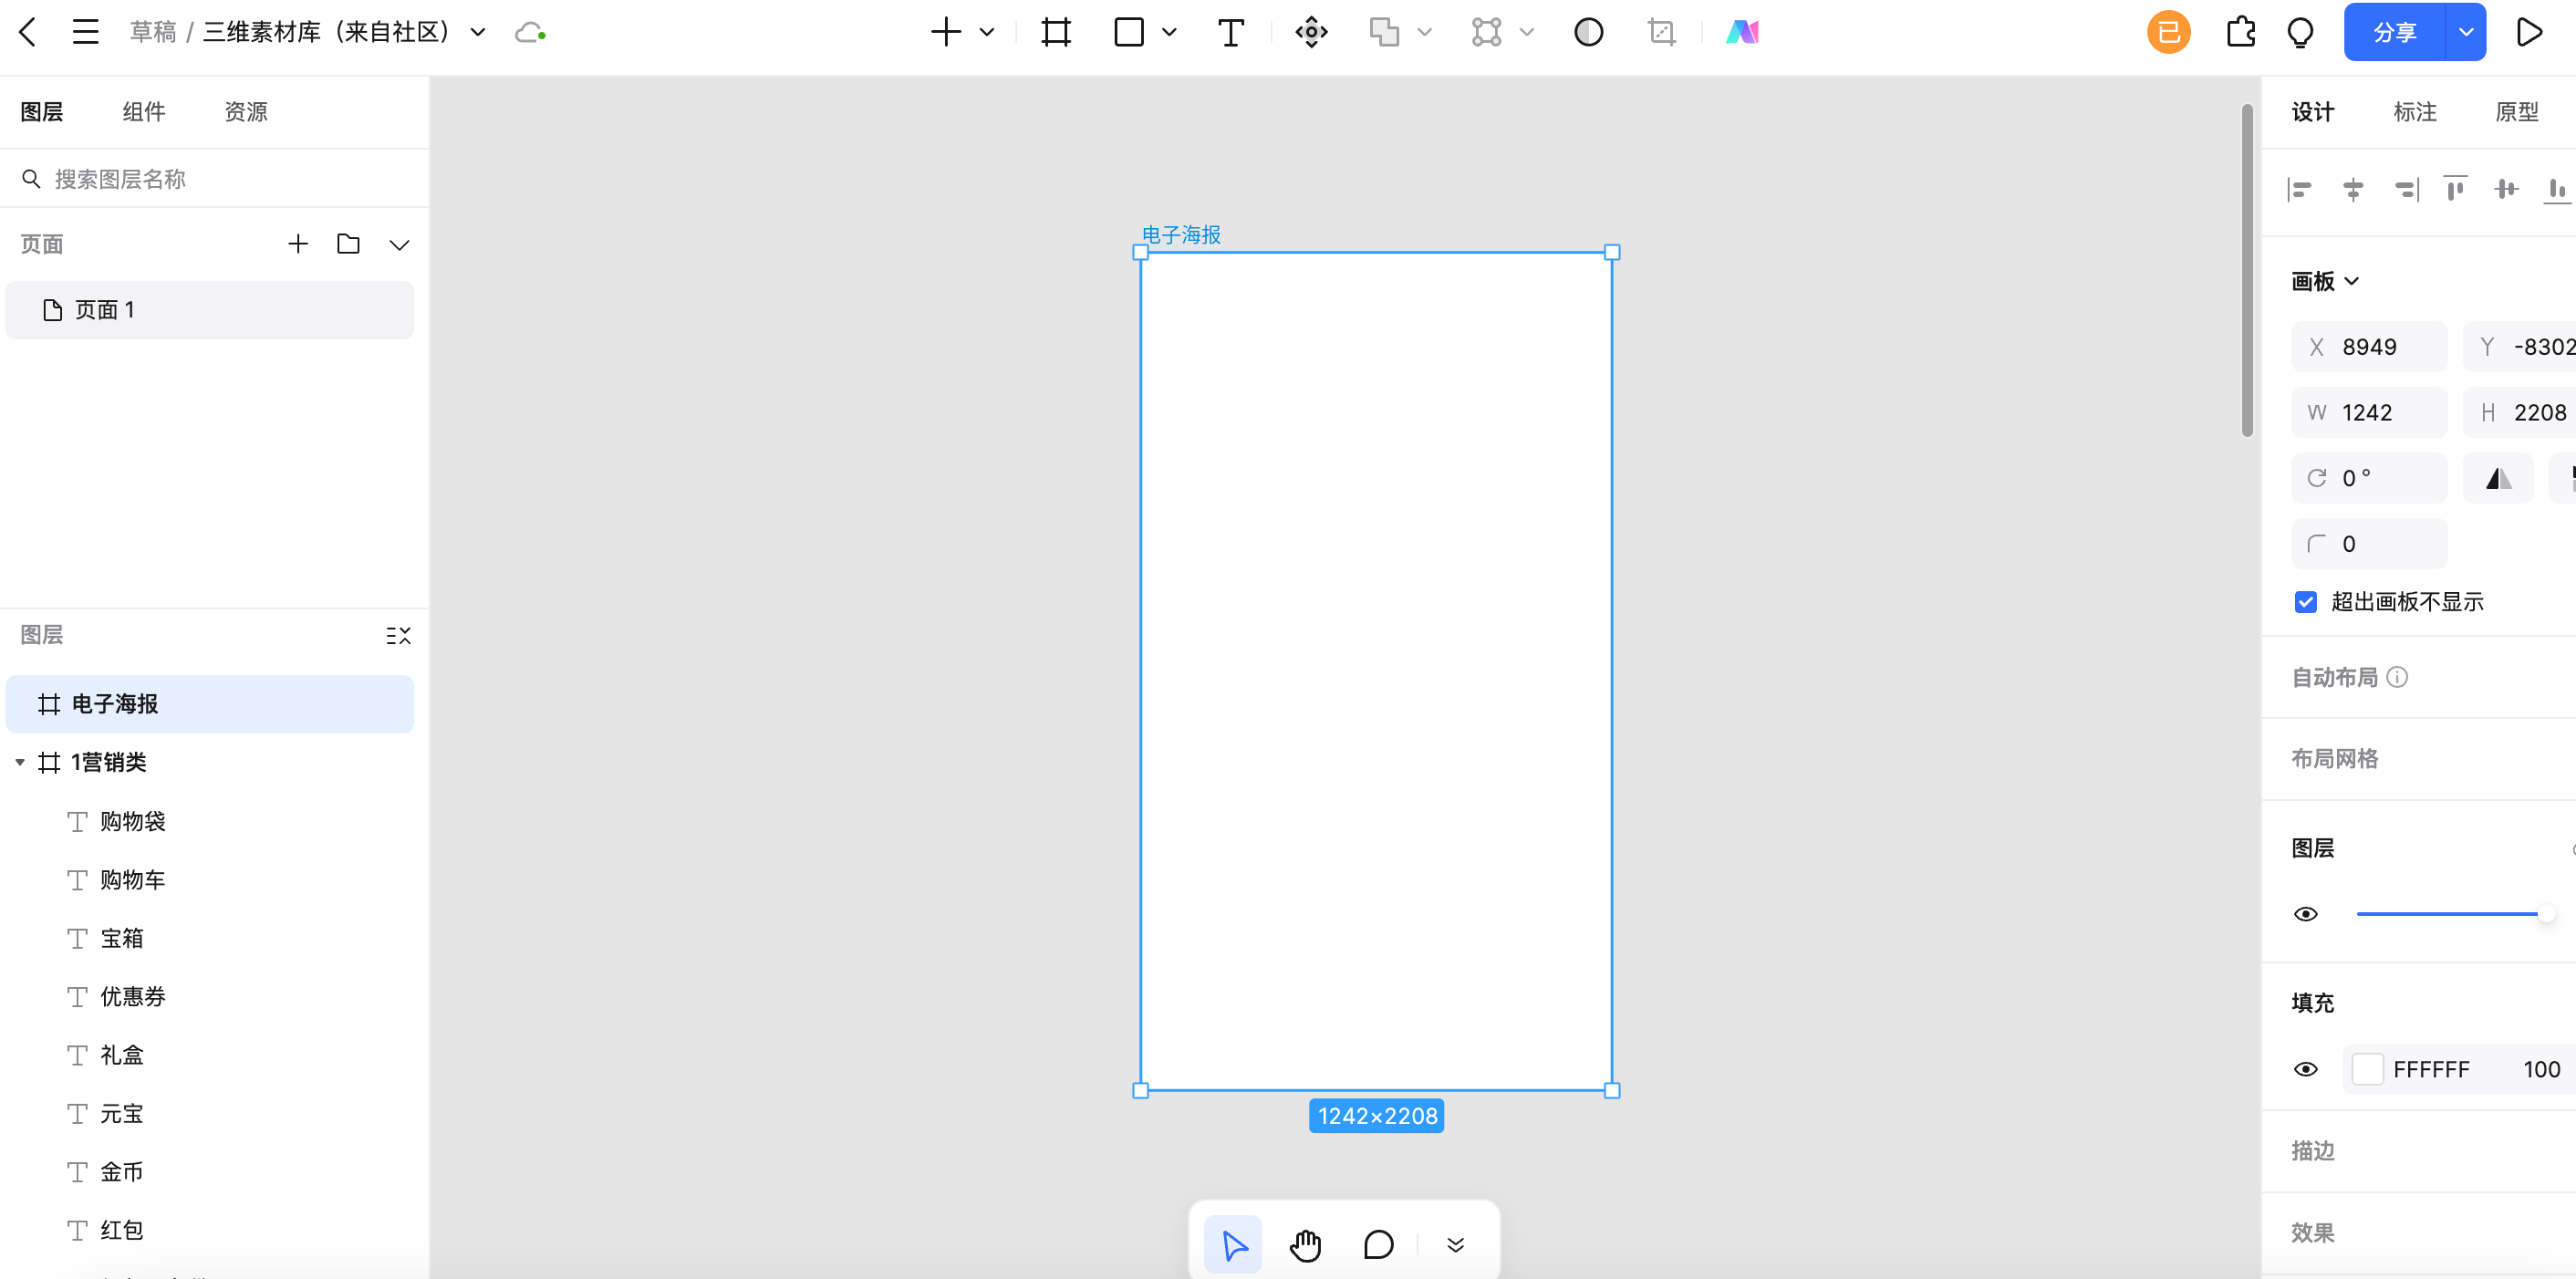This screenshot has width=2576, height=1279.
Task: Add a new page with plus
Action: coord(298,244)
